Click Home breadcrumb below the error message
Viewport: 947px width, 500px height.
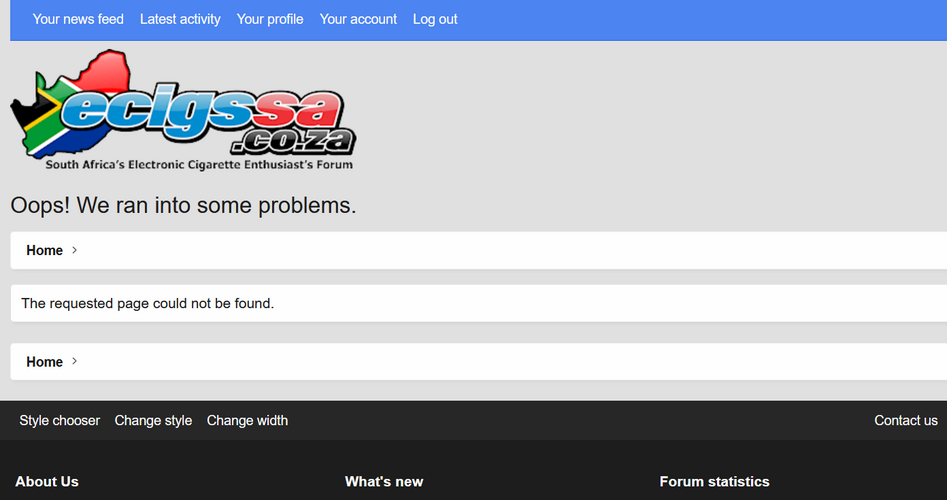pos(45,362)
